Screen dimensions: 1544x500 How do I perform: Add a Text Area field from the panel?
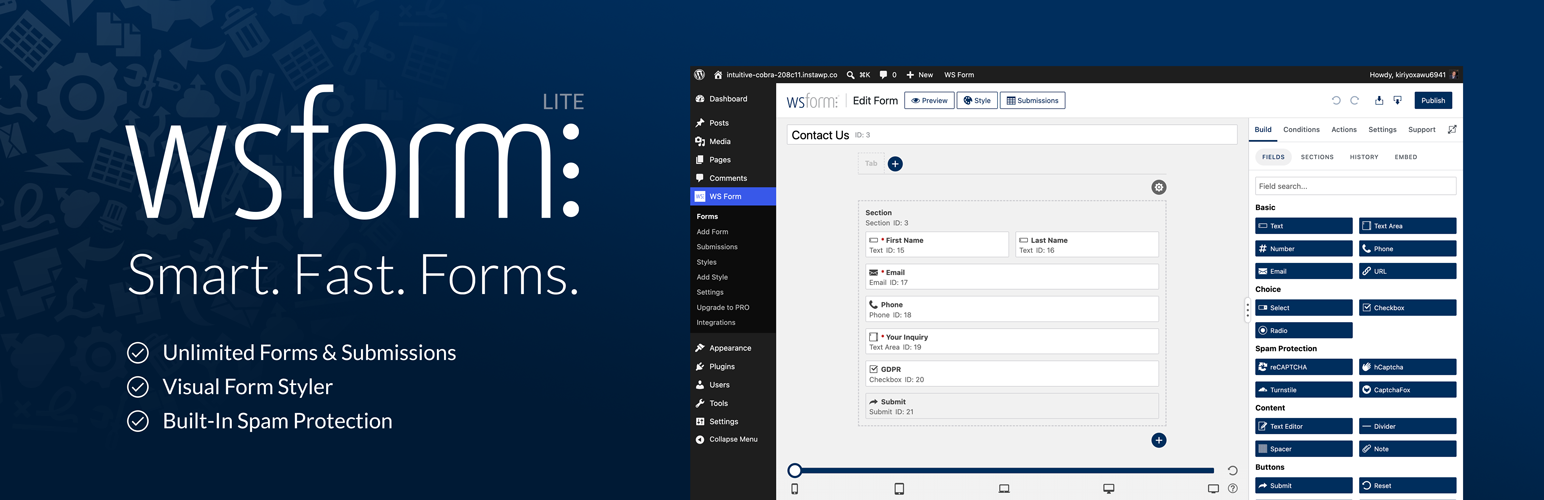point(1407,226)
